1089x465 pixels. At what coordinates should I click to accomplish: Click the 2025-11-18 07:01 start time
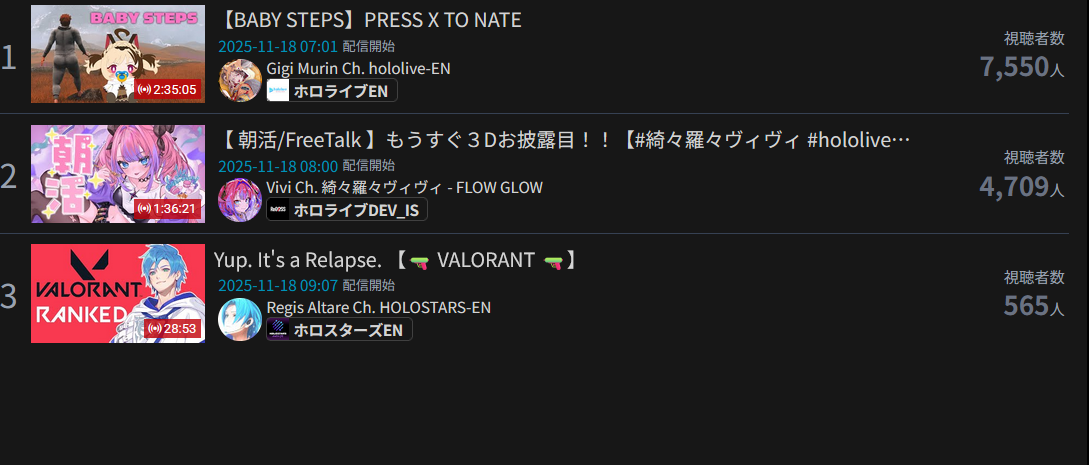click(x=278, y=46)
